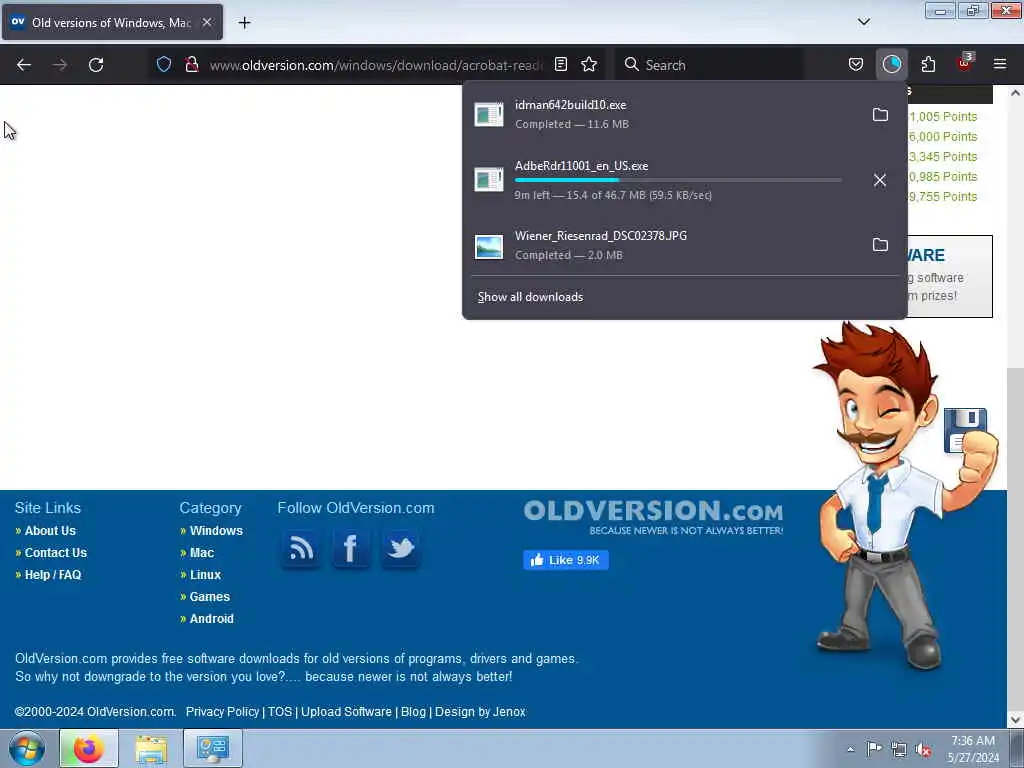
Task: List all tabs dropdown arrow
Action: click(x=863, y=22)
